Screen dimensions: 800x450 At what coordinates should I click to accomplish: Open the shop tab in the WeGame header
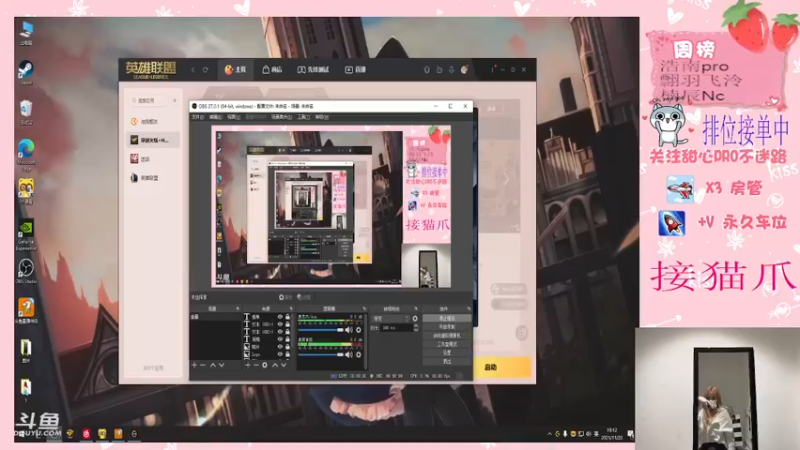(x=272, y=70)
